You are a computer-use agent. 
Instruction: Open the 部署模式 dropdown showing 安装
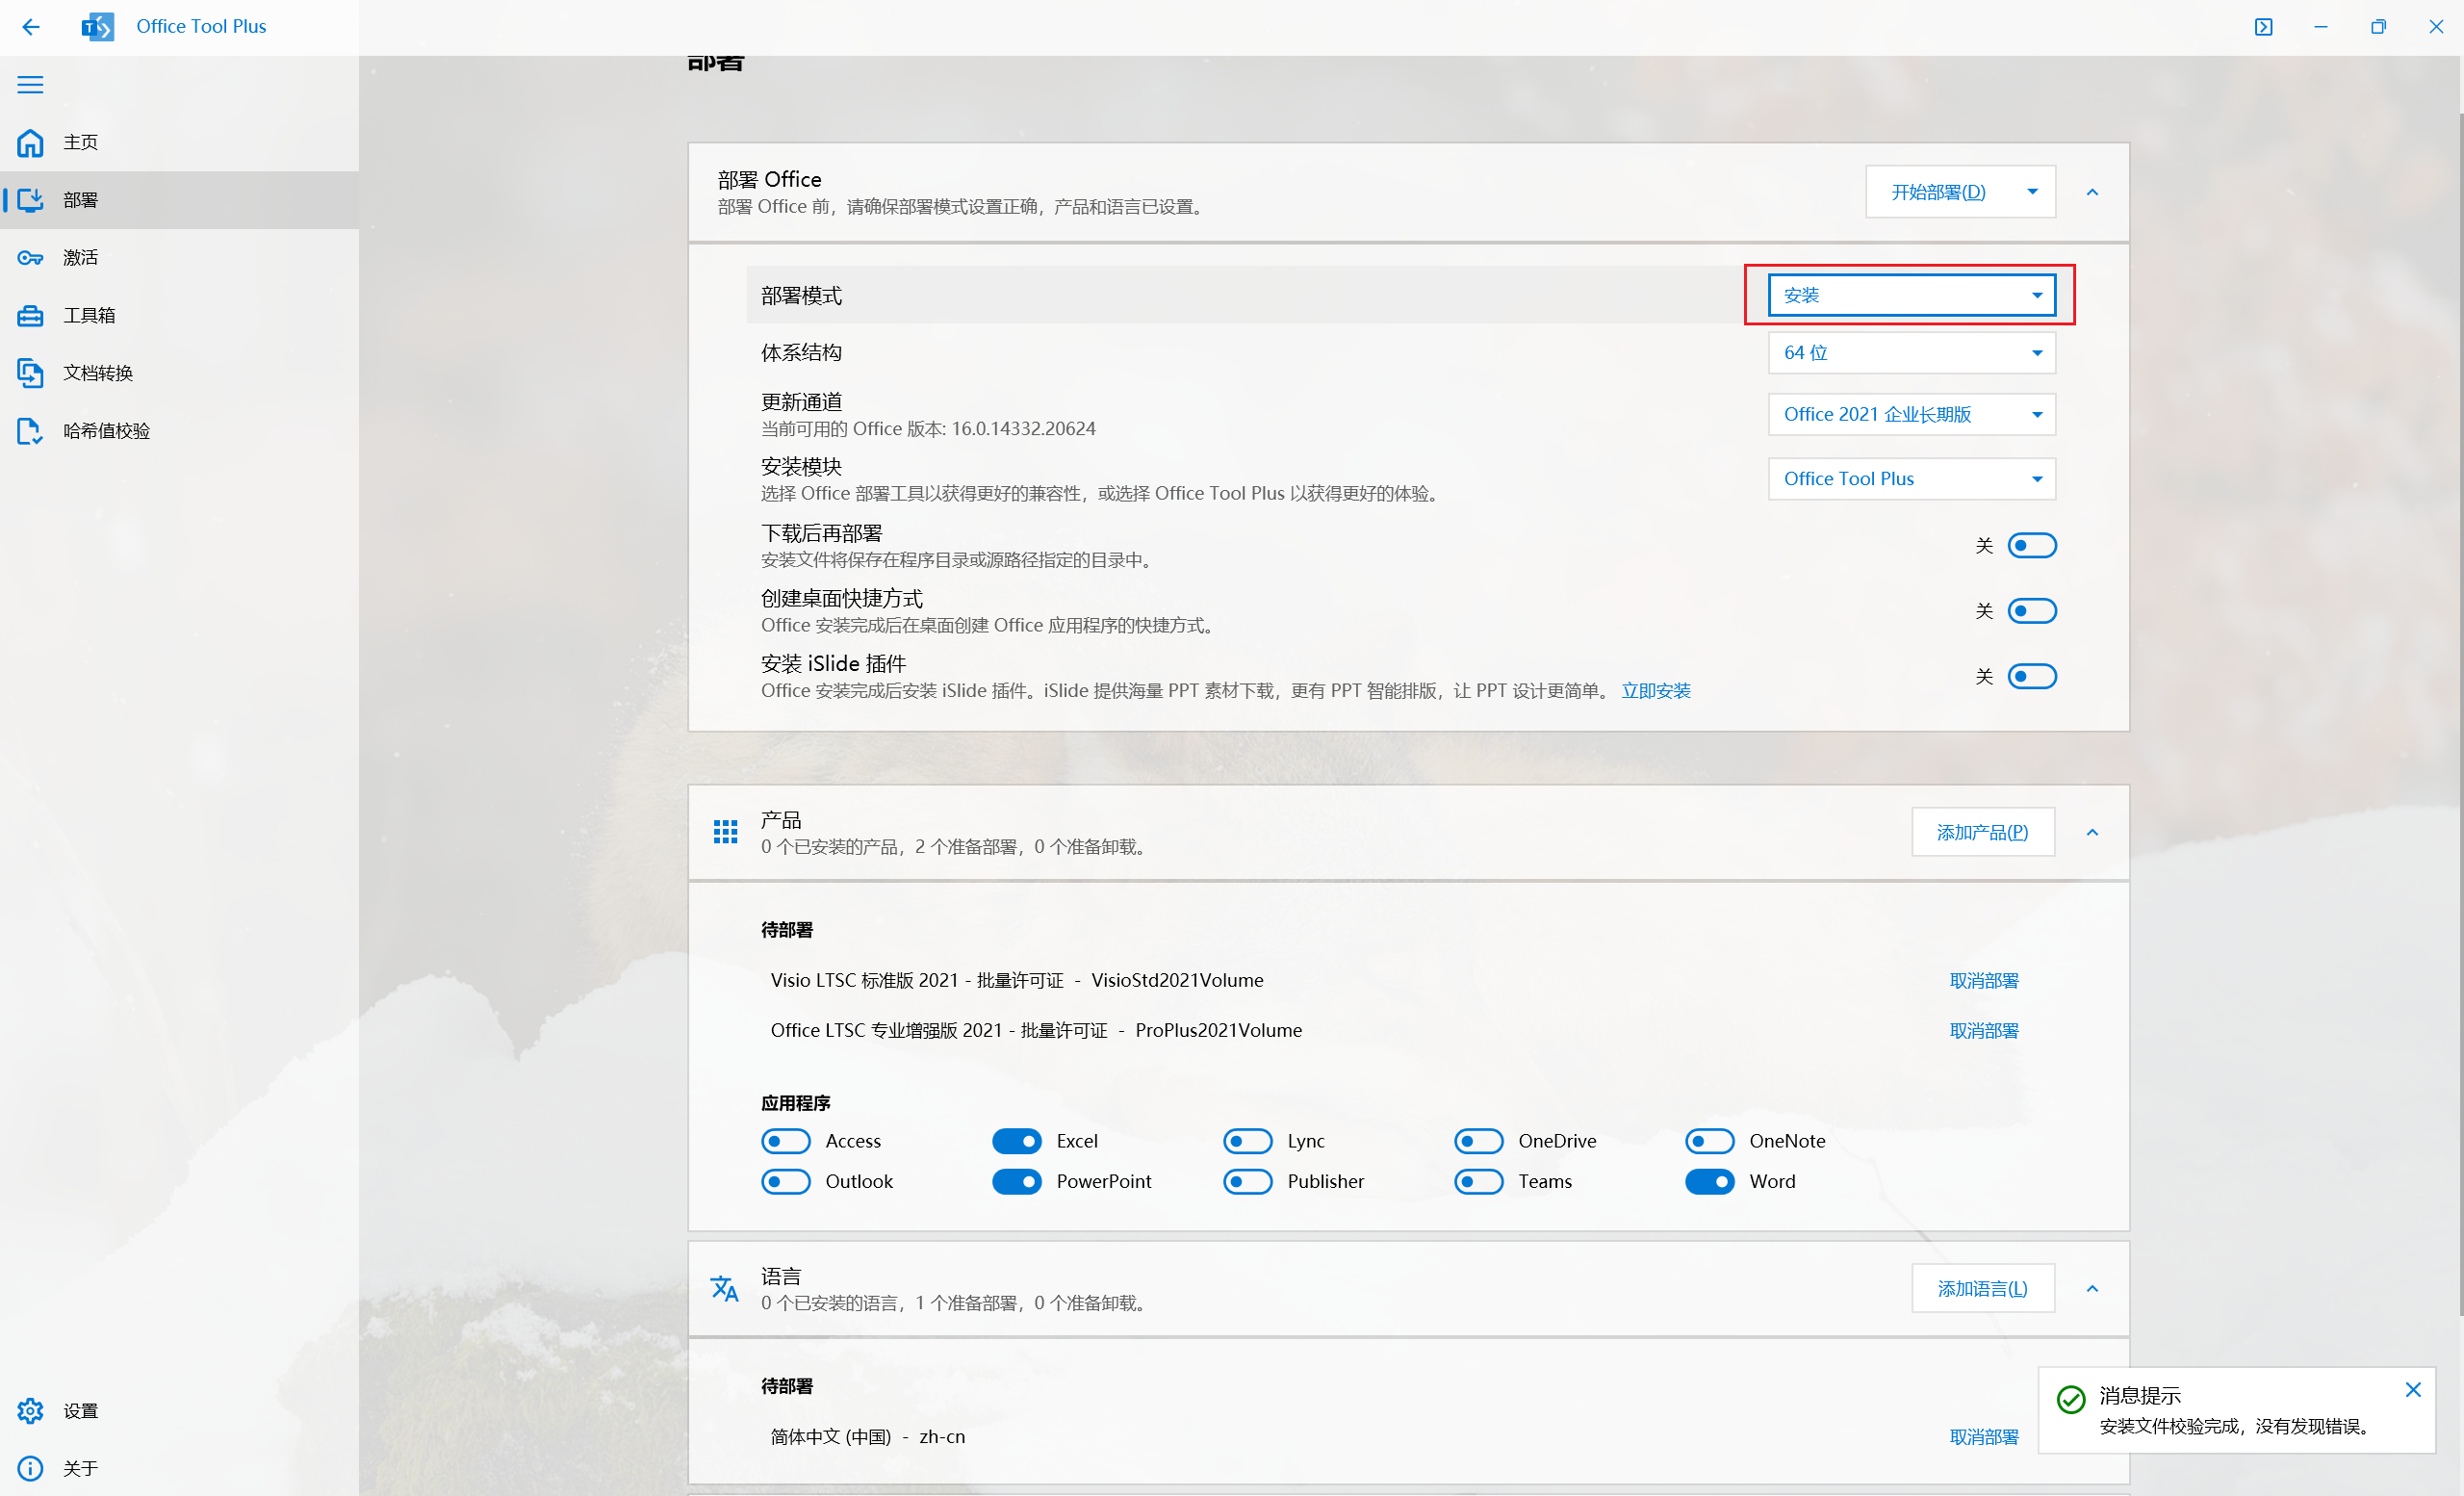1912,295
